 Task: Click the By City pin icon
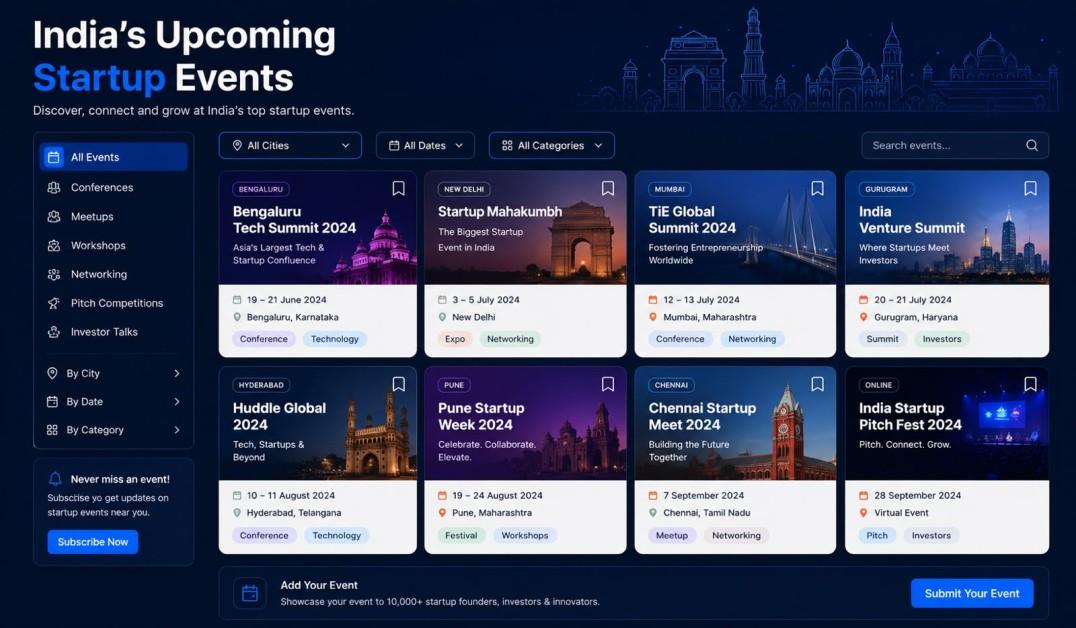52,373
